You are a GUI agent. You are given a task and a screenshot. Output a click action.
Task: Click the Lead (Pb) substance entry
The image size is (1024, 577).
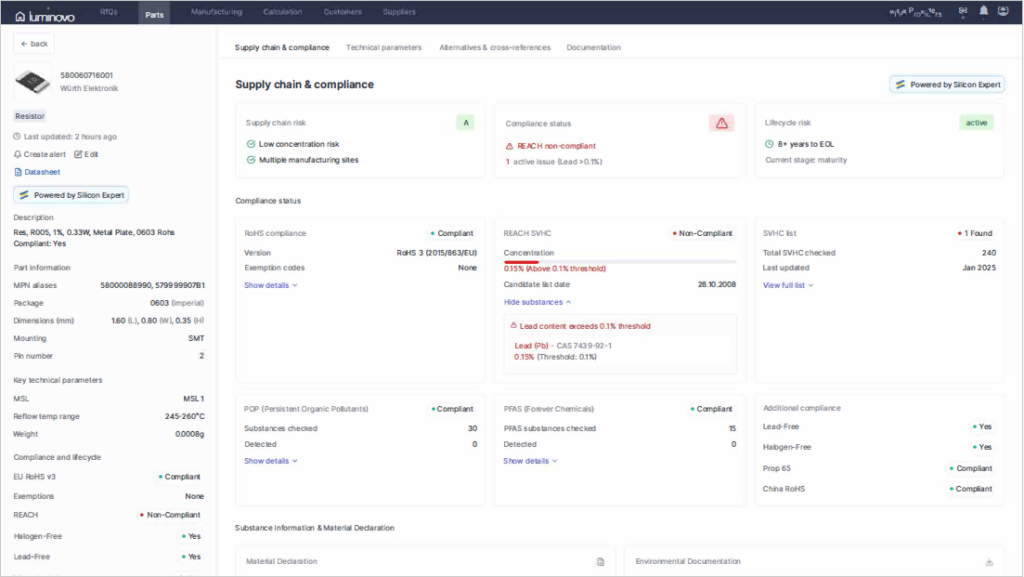tap(563, 346)
